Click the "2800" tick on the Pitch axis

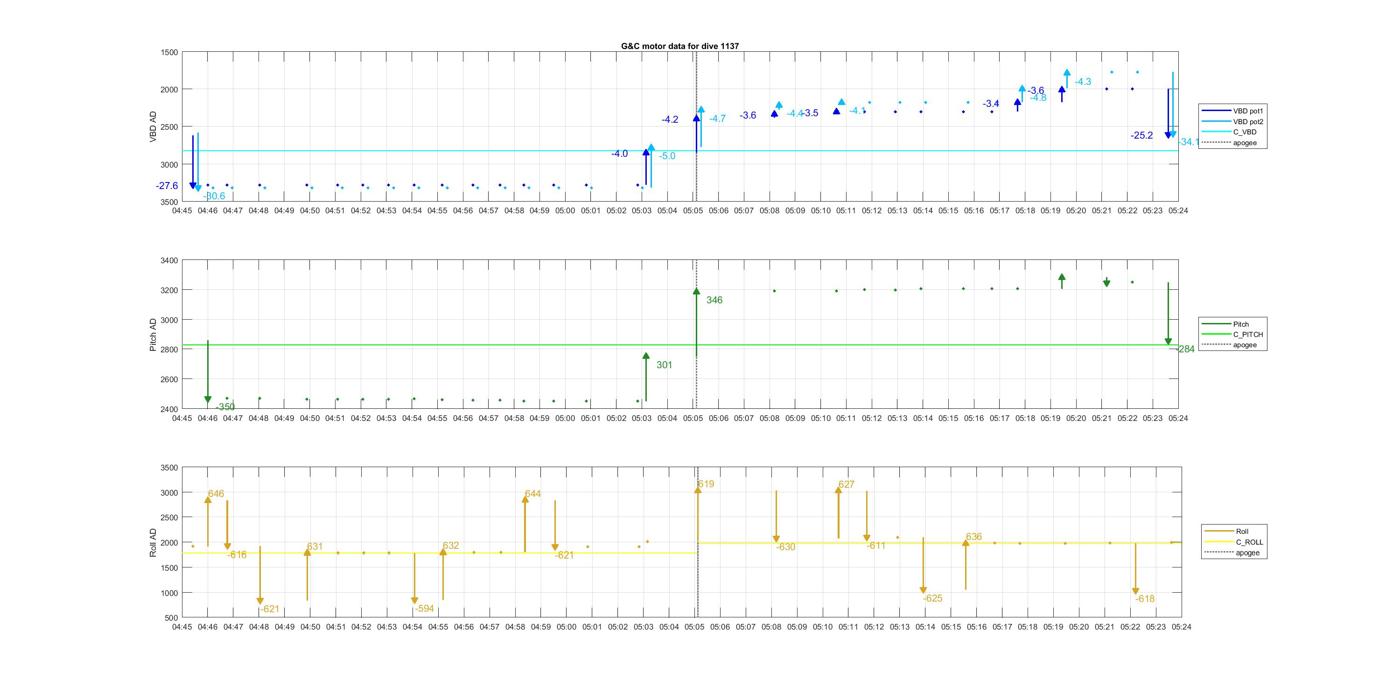point(170,350)
